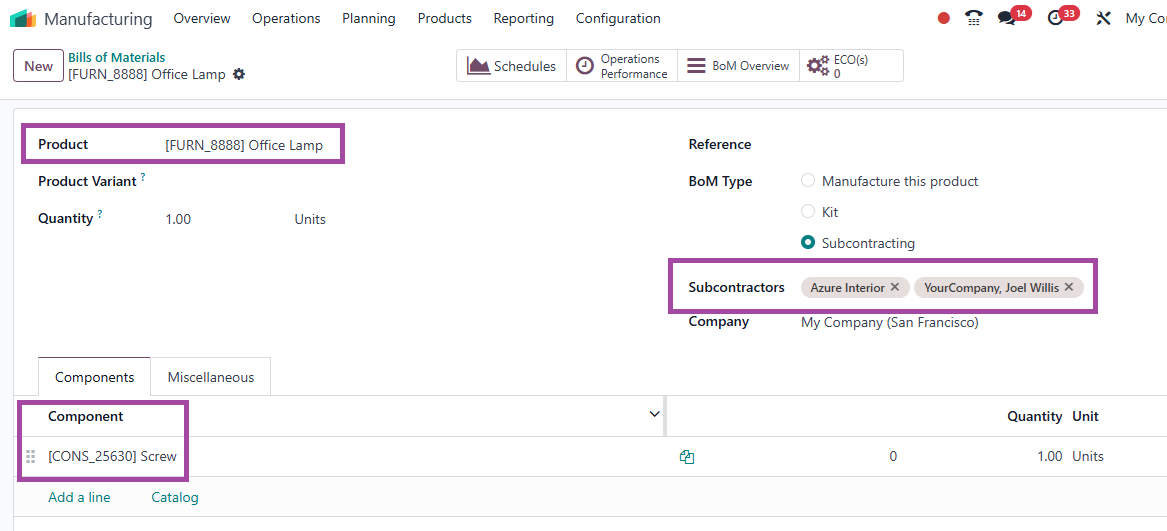The width and height of the screenshot is (1167, 531).
Task: Open the Products menu
Action: tap(444, 19)
